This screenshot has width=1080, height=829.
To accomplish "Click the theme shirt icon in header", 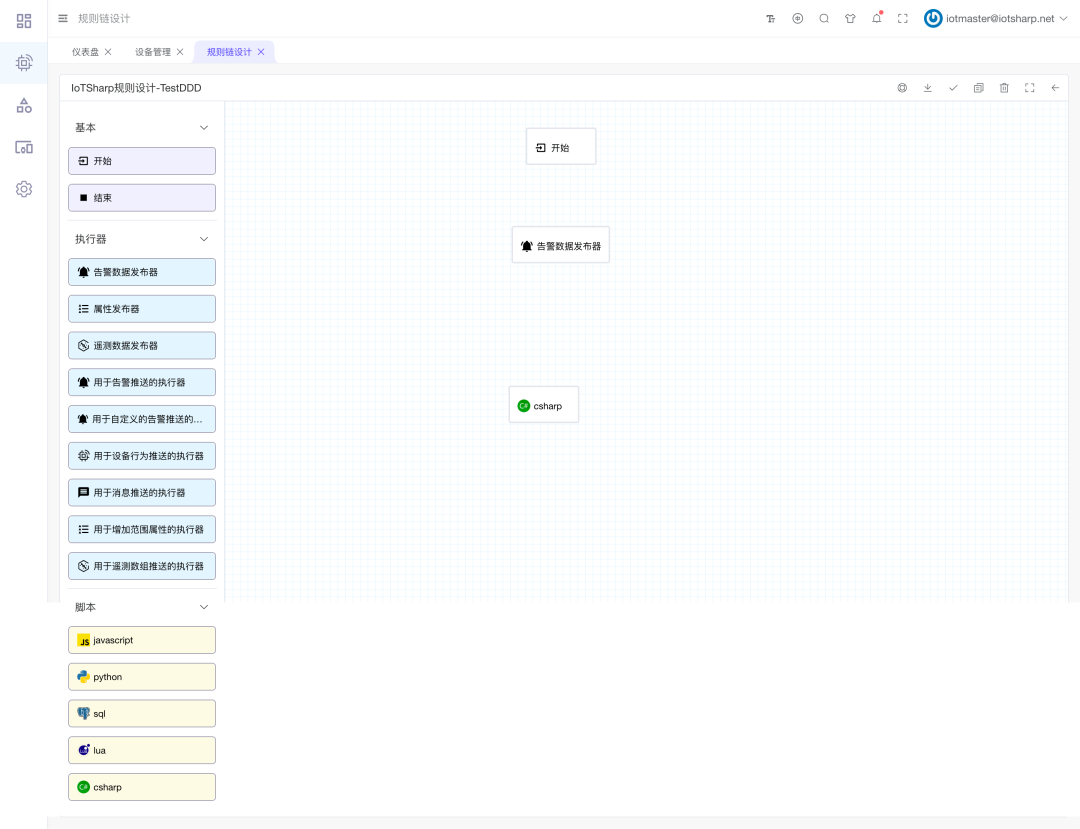I will pyautogui.click(x=850, y=19).
